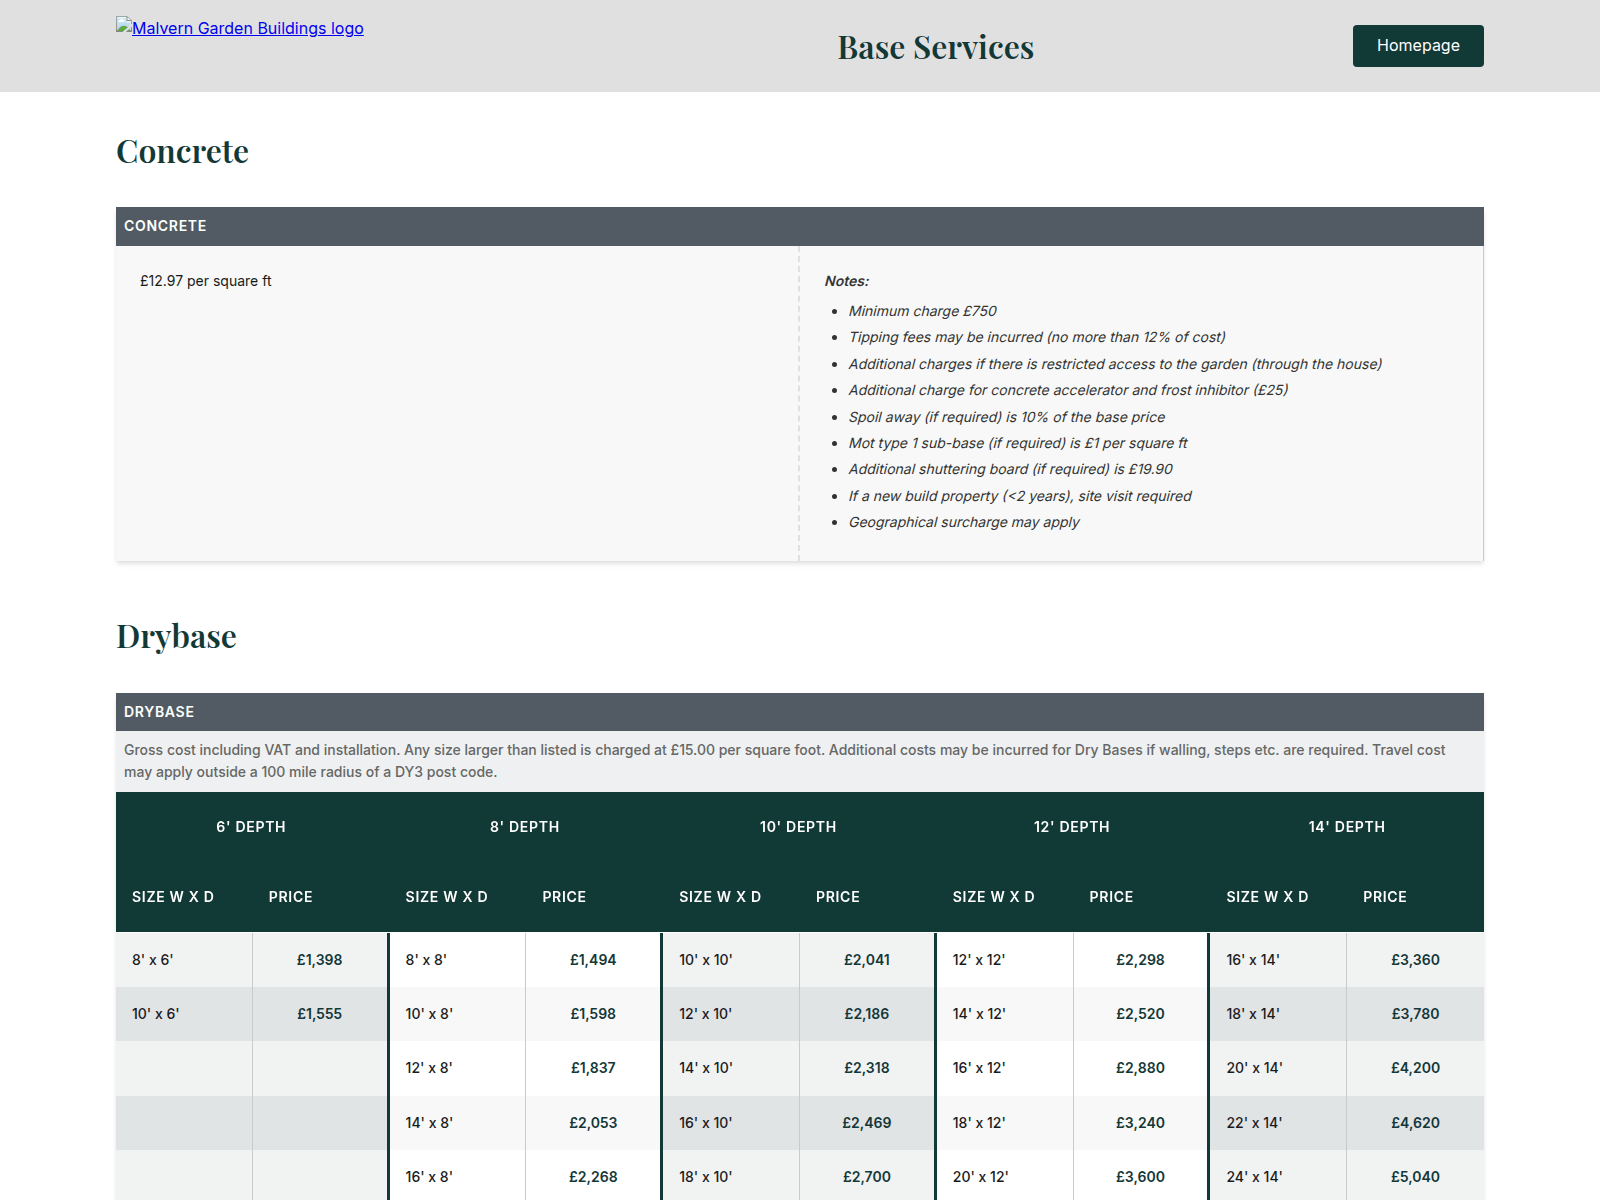Viewport: 1600px width, 1200px height.
Task: Click the Concrete section heading
Action: click(x=182, y=151)
